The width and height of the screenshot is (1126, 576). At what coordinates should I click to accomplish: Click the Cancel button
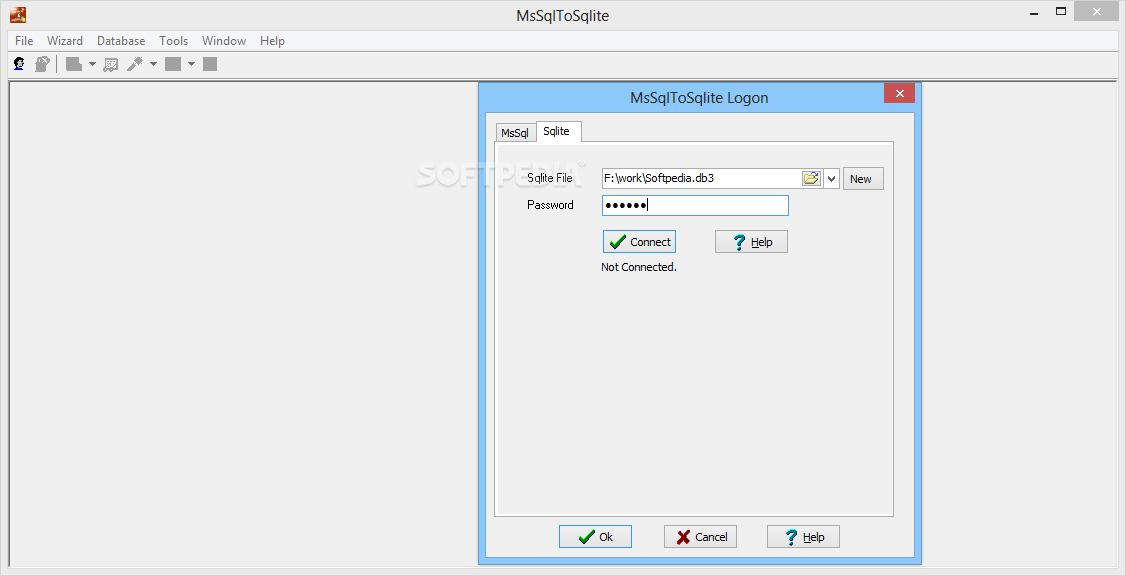pos(700,536)
